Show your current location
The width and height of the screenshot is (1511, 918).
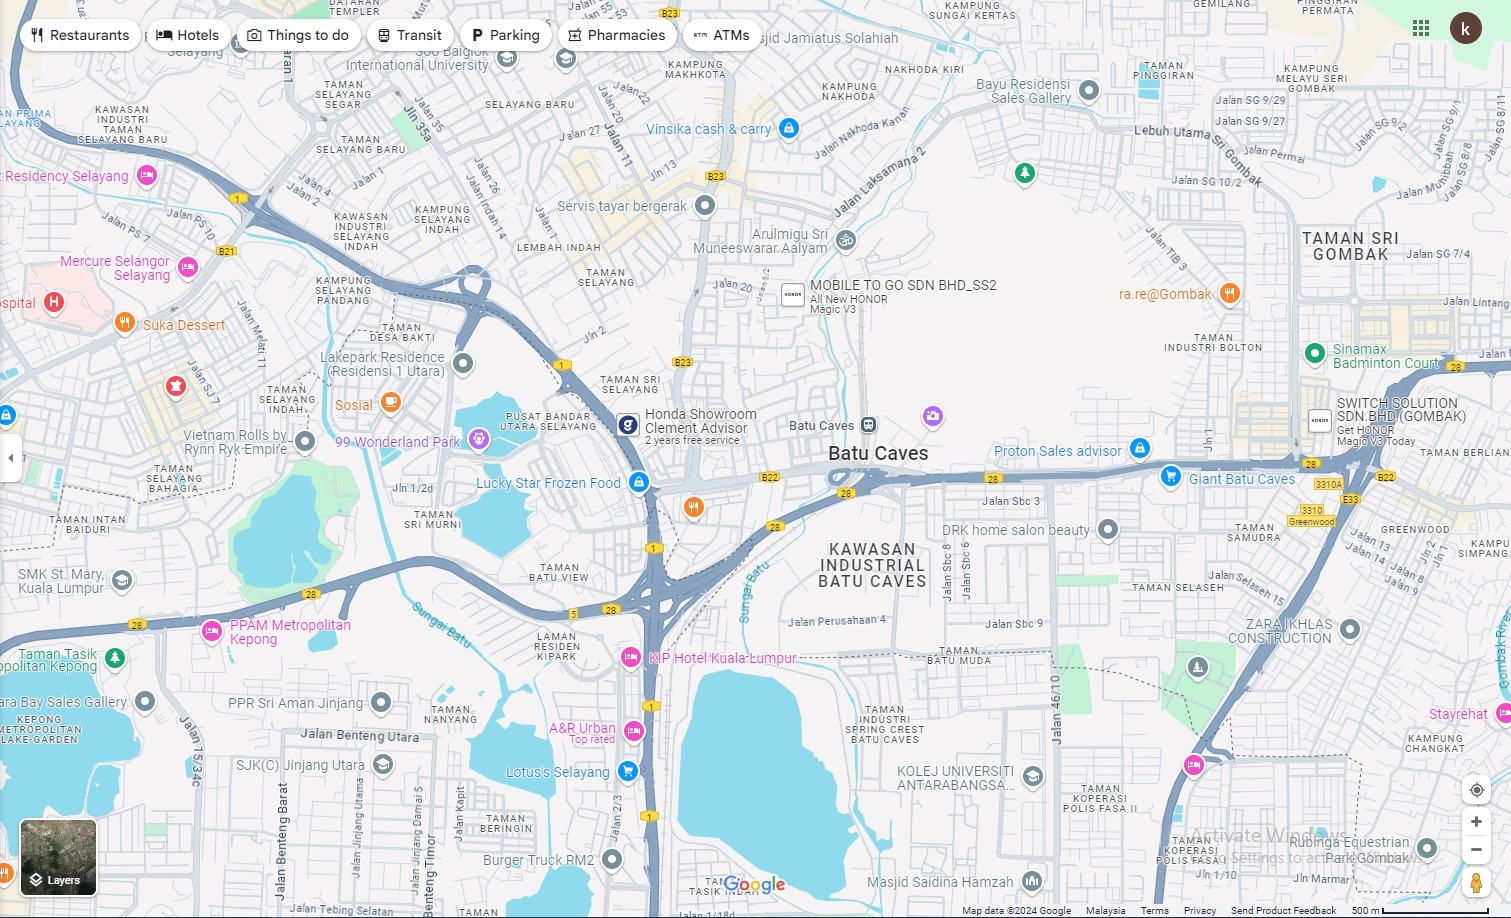(1476, 790)
